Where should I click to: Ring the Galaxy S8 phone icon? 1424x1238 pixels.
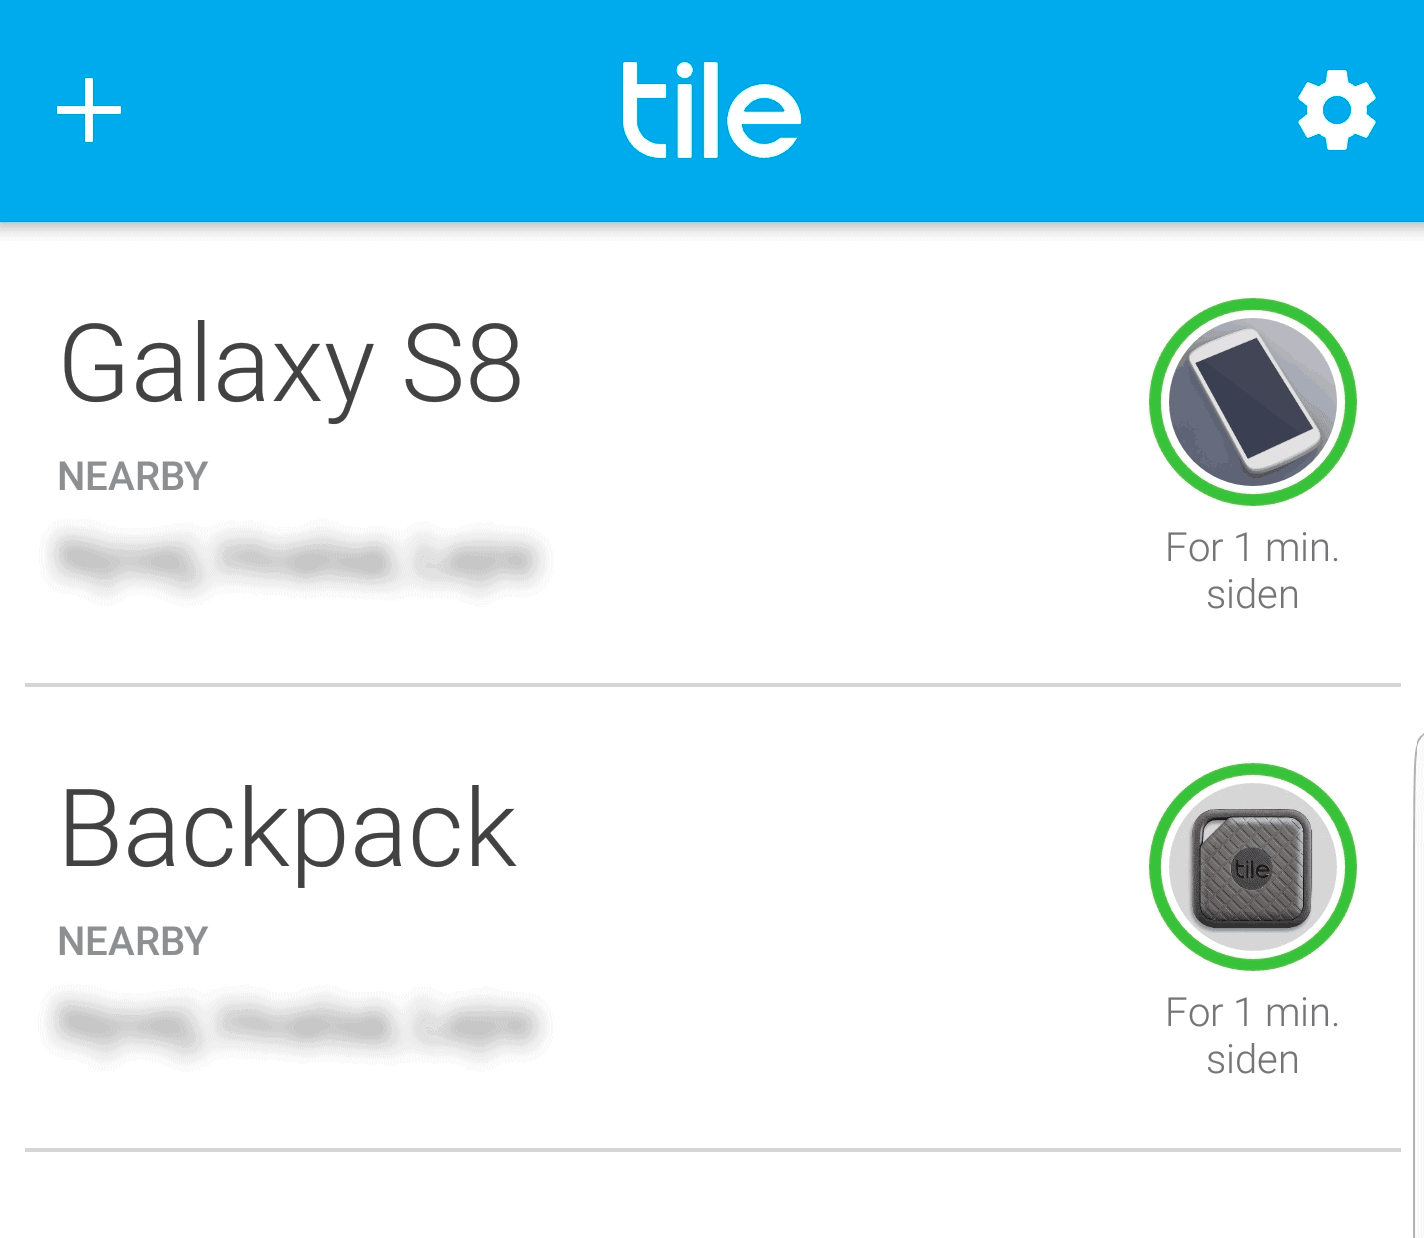coord(1253,402)
